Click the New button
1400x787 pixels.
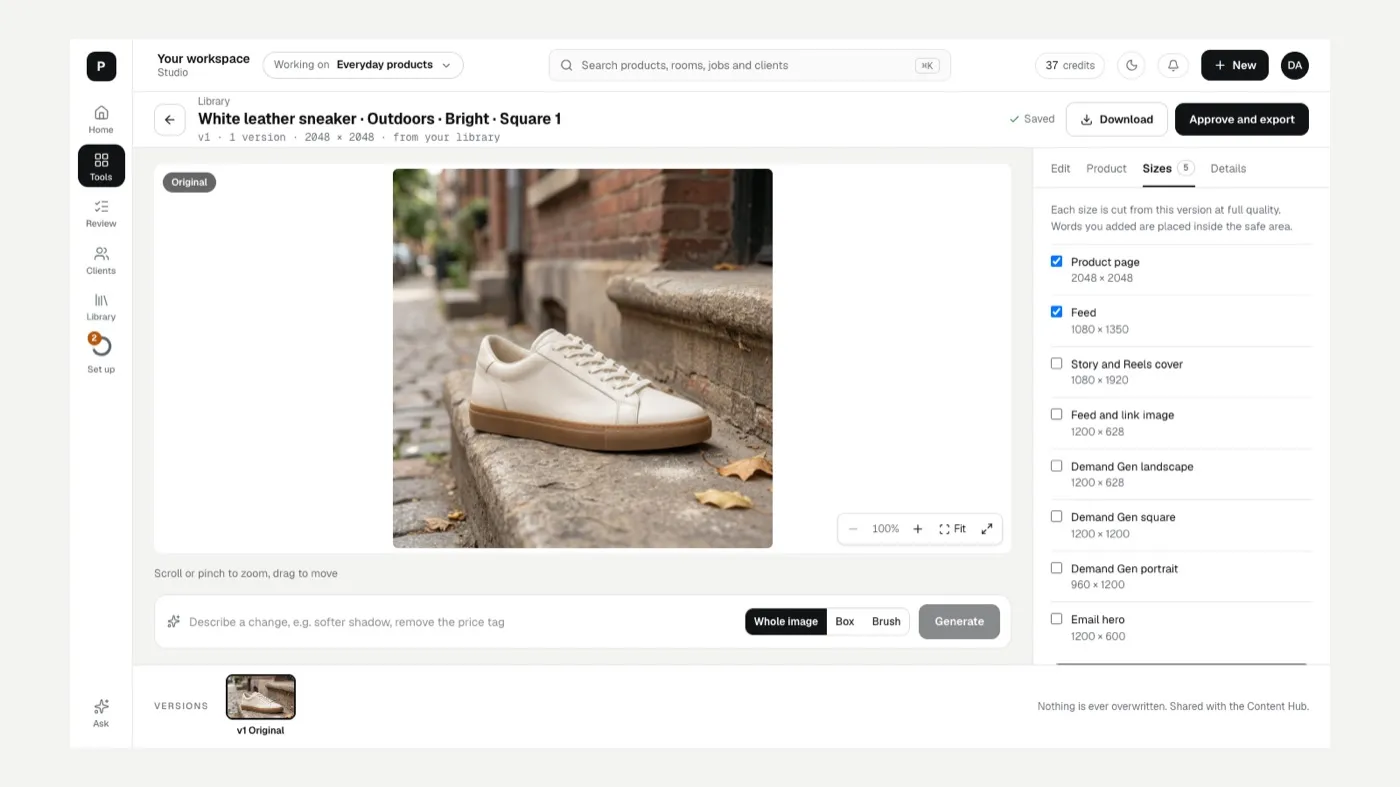coord(1235,65)
